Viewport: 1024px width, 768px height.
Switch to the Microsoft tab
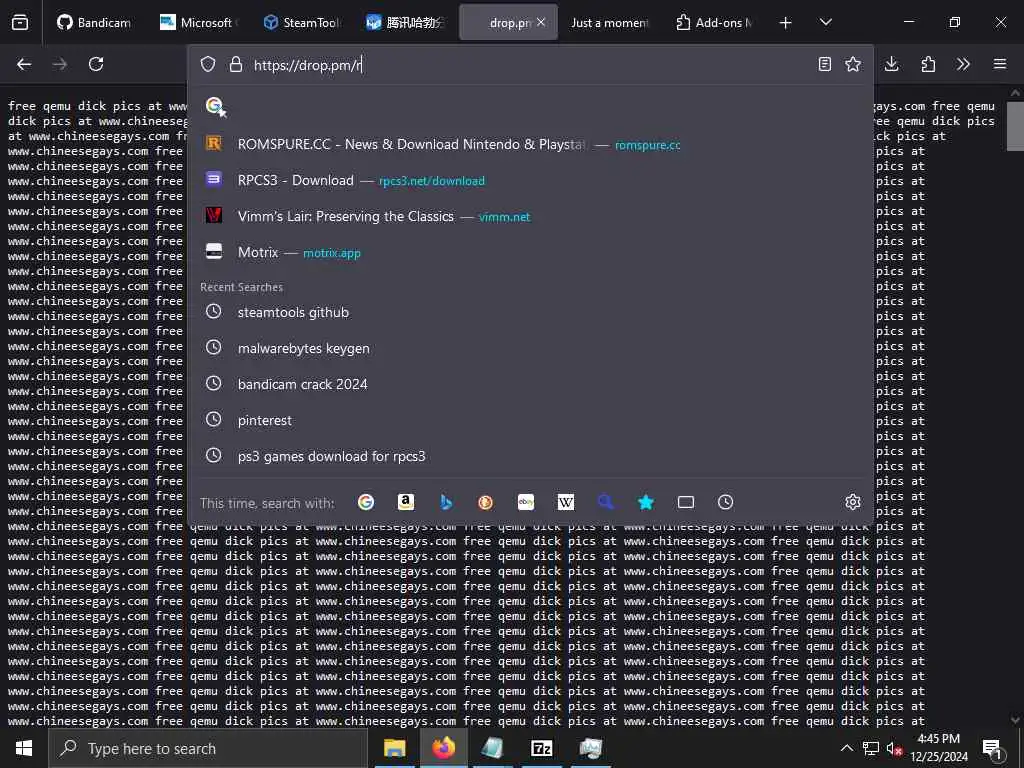198,22
